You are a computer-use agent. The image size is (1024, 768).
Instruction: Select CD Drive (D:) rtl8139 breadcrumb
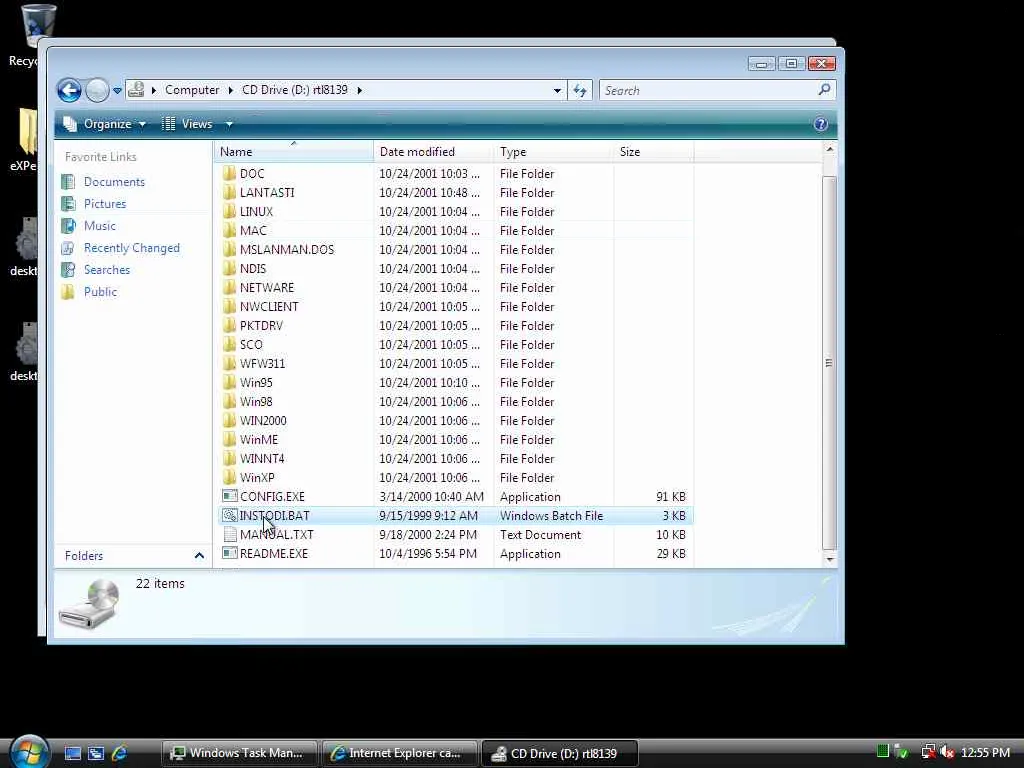coord(295,90)
